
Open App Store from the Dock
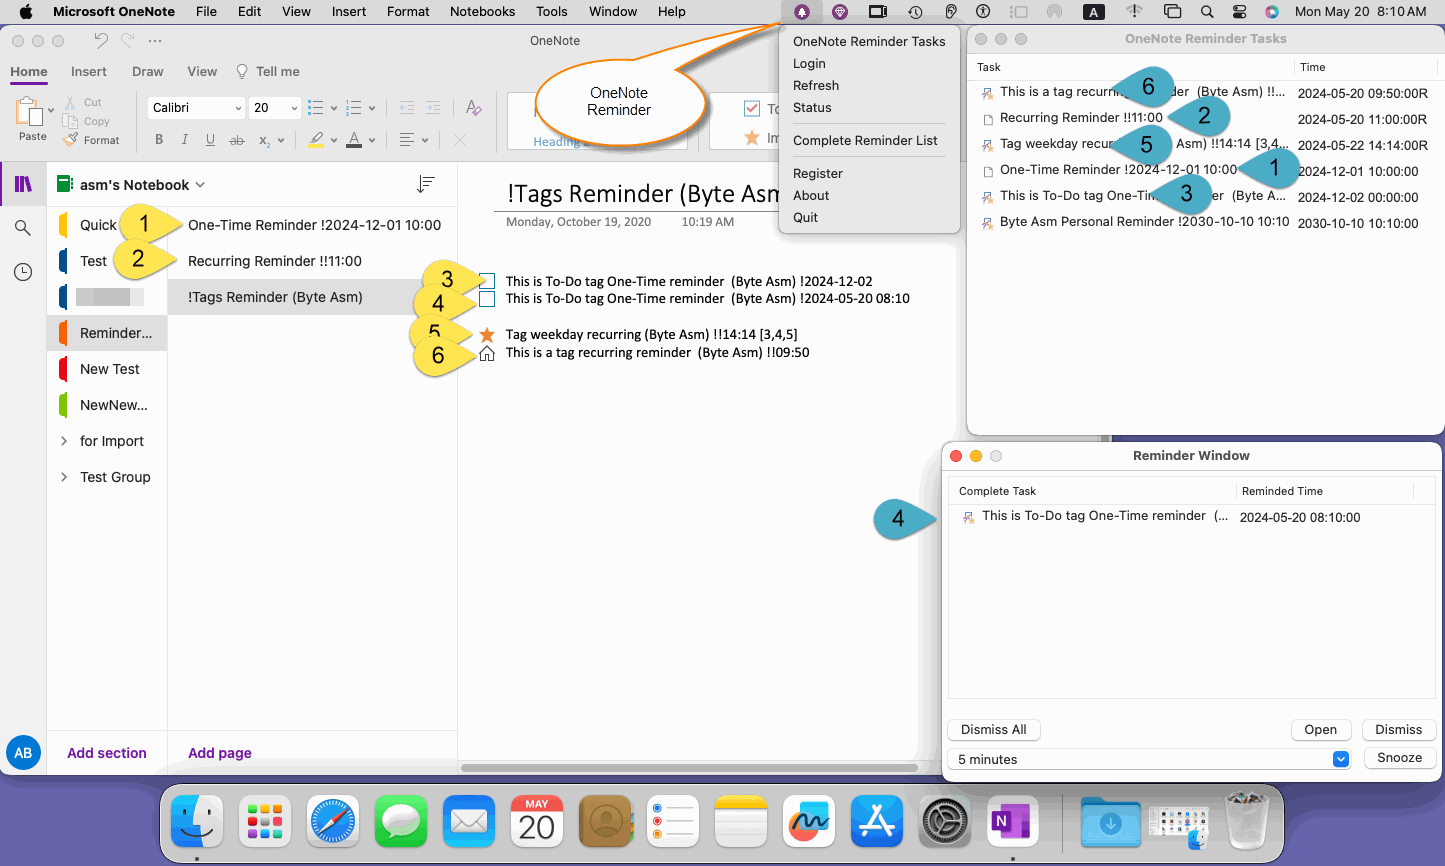point(877,822)
